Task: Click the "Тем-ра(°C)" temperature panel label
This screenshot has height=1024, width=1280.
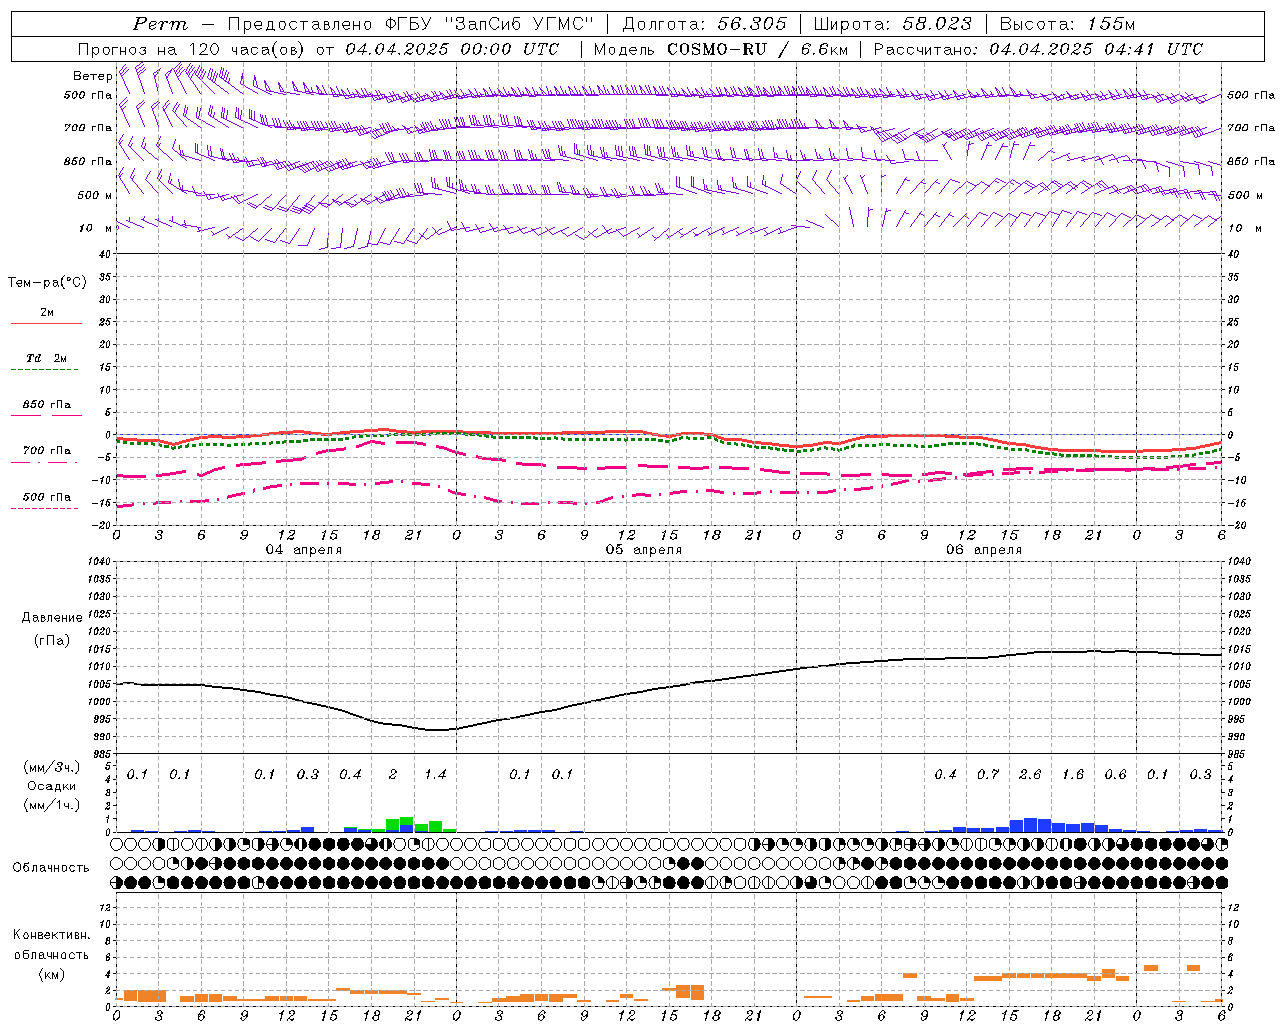Action: pyautogui.click(x=47, y=283)
